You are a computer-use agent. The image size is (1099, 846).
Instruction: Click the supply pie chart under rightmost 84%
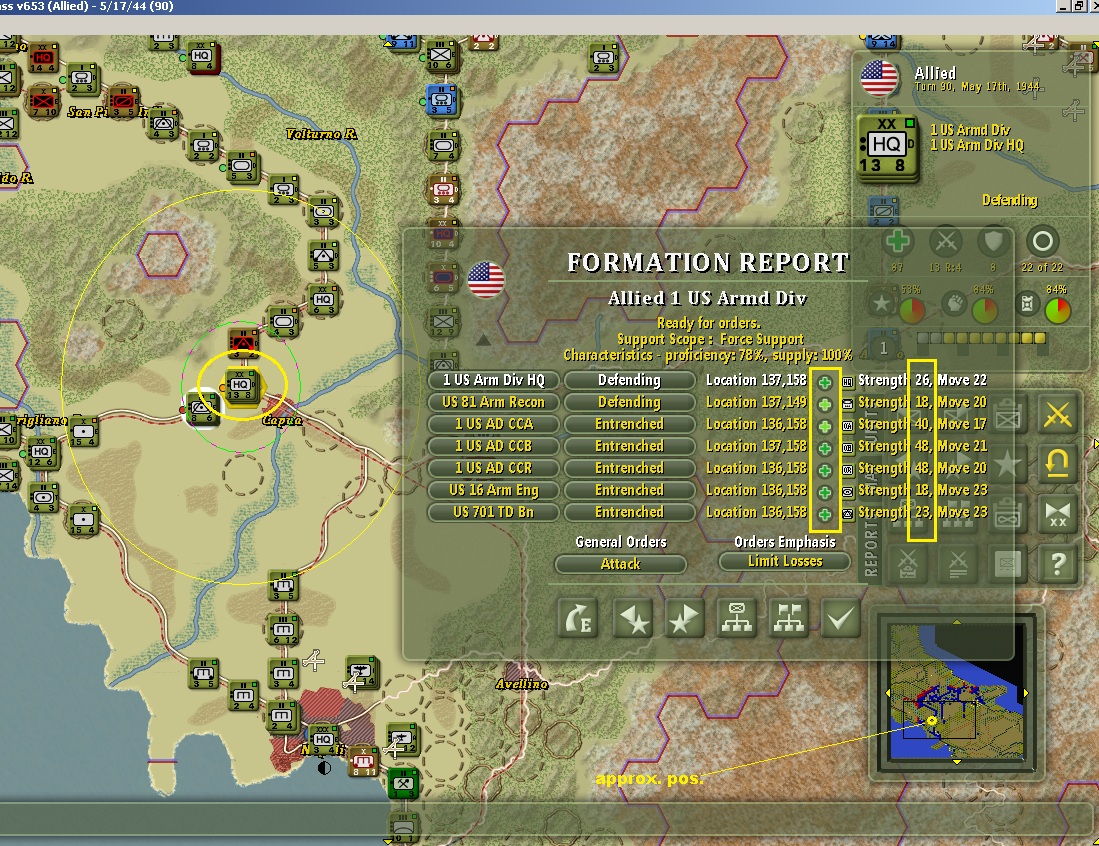click(1058, 310)
